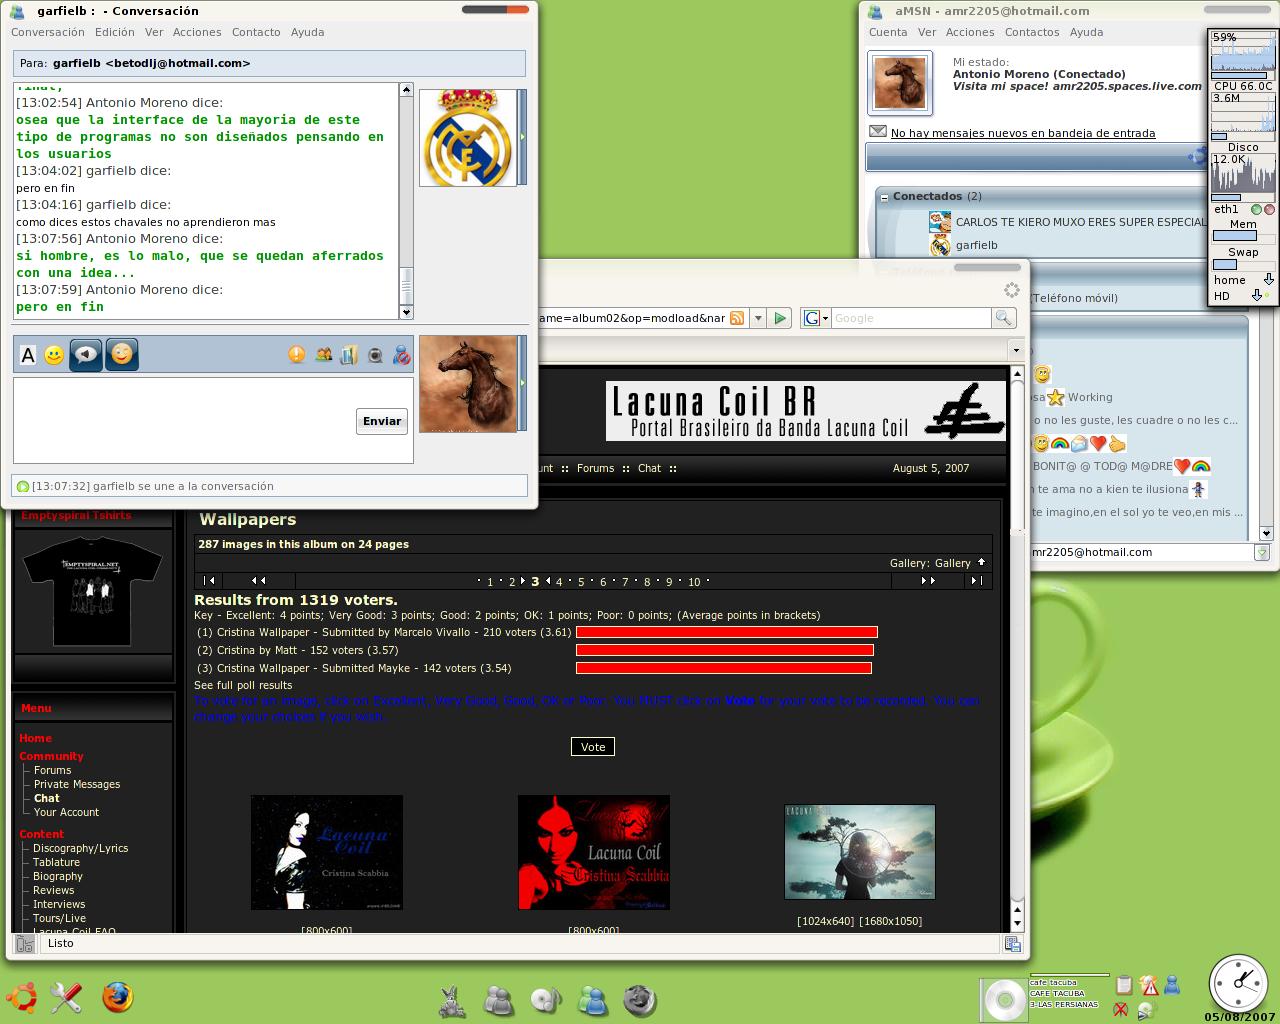Open the Forums link in site navigation bar

click(595, 468)
